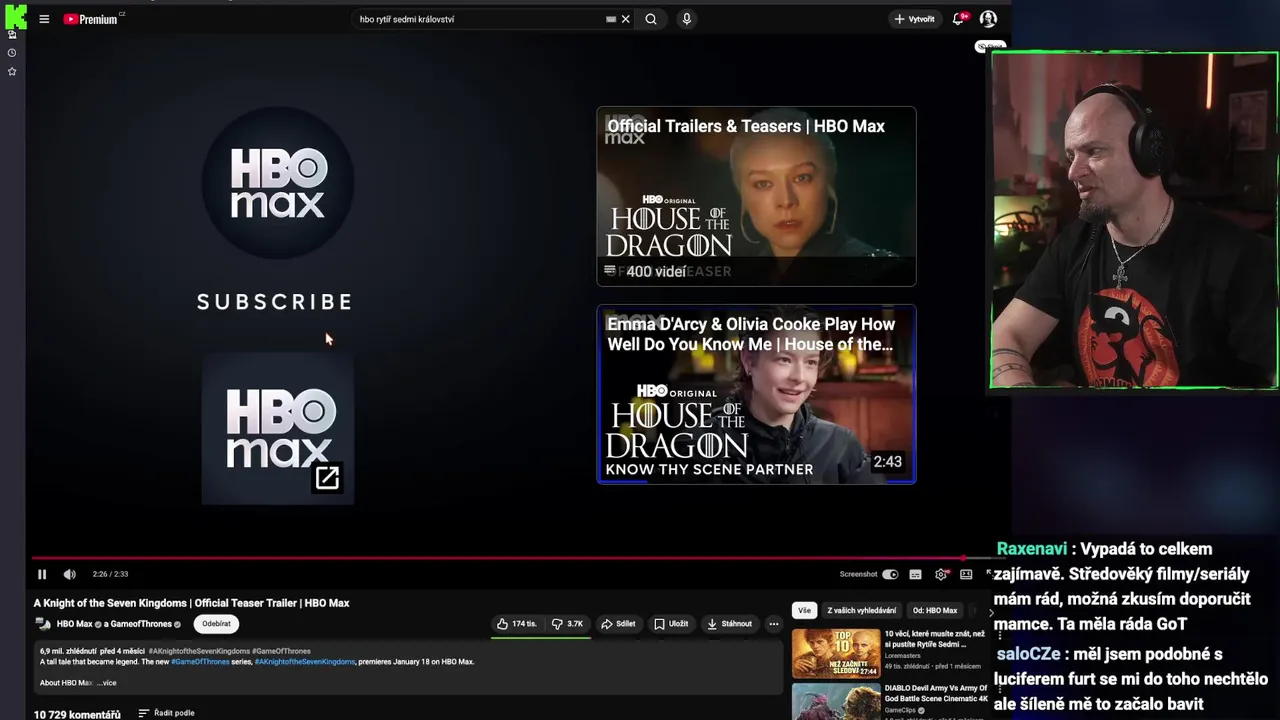Mute the video volume
This screenshot has width=1280, height=720.
[69, 574]
